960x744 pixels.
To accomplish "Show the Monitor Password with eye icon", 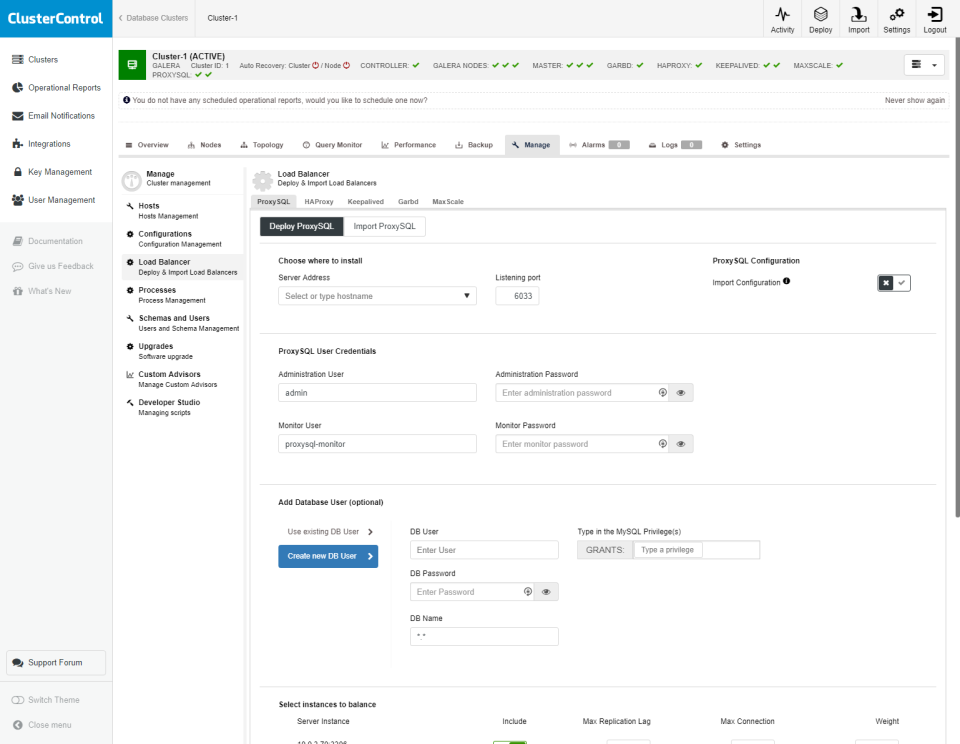I will [x=681, y=444].
